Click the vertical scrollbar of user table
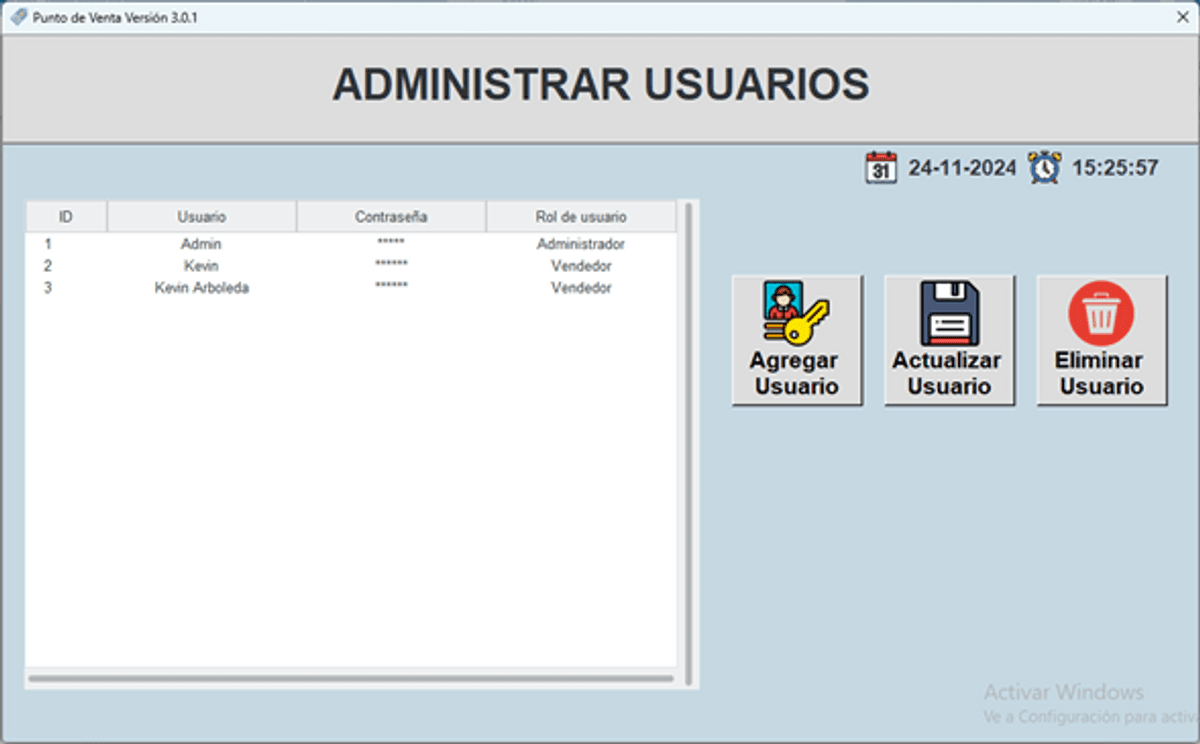This screenshot has height=744, width=1200. (688, 440)
